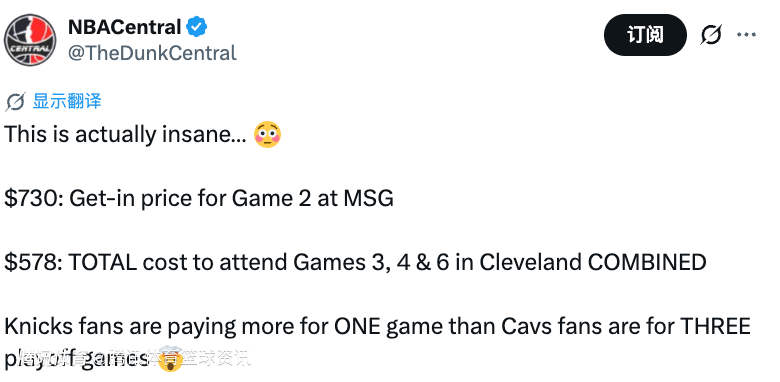Show translation via 显示翻译 link

coord(67,101)
